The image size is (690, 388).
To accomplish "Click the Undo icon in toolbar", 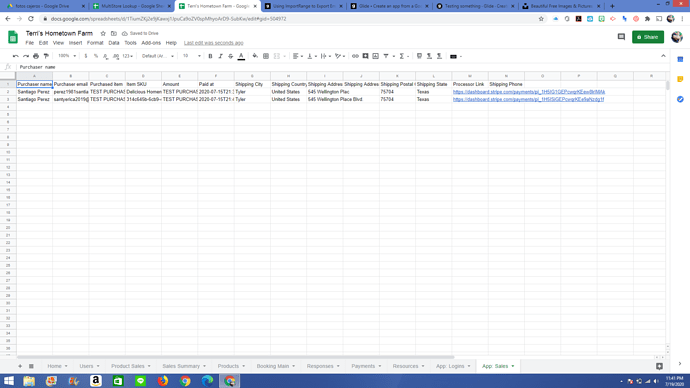I will point(16,56).
